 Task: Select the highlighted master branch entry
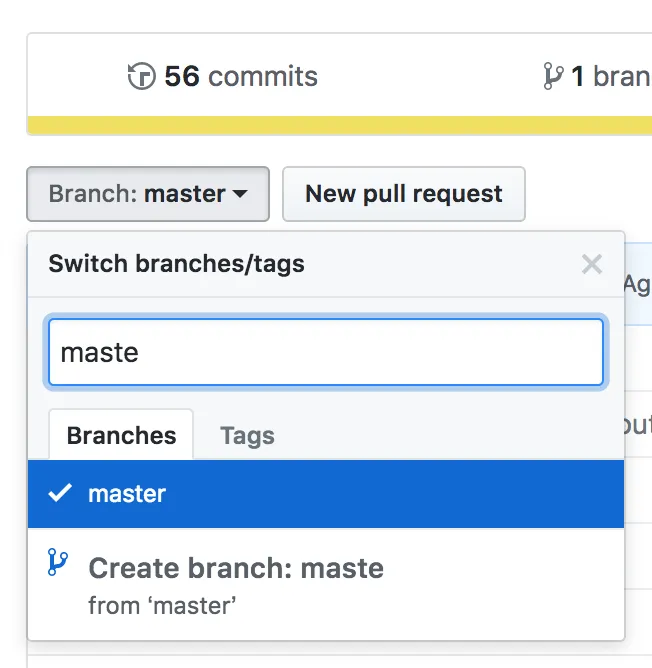pos(326,494)
